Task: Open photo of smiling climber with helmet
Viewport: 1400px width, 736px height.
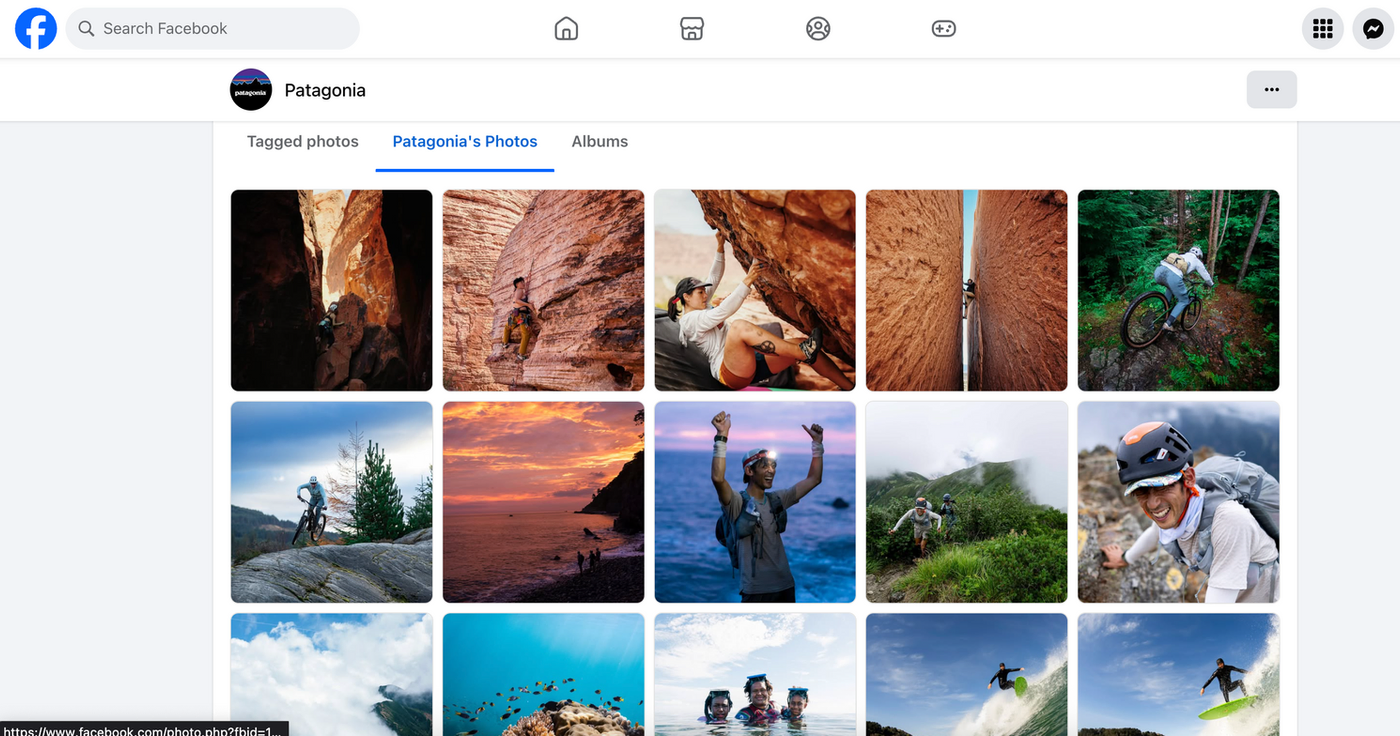Action: coord(1179,502)
